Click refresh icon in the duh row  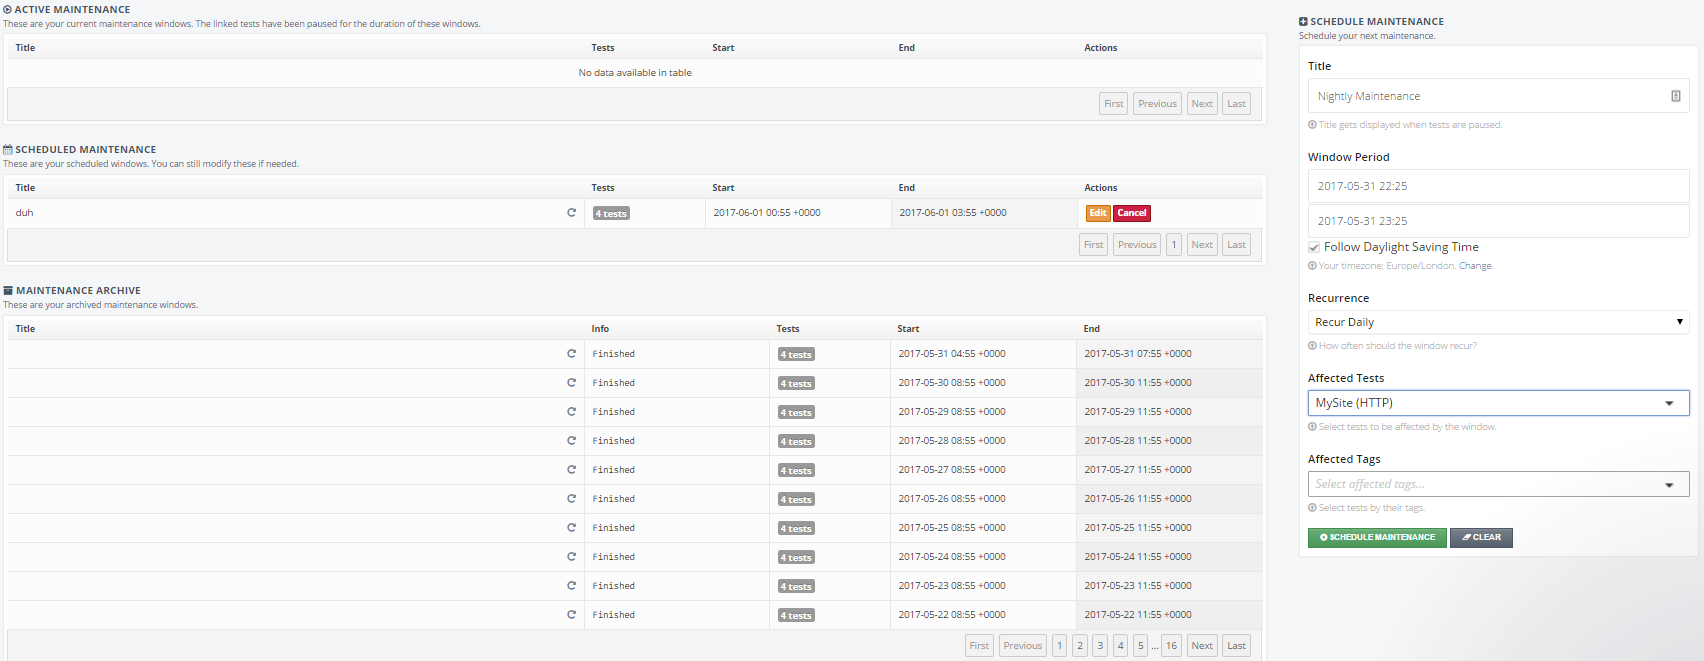pyautogui.click(x=572, y=213)
